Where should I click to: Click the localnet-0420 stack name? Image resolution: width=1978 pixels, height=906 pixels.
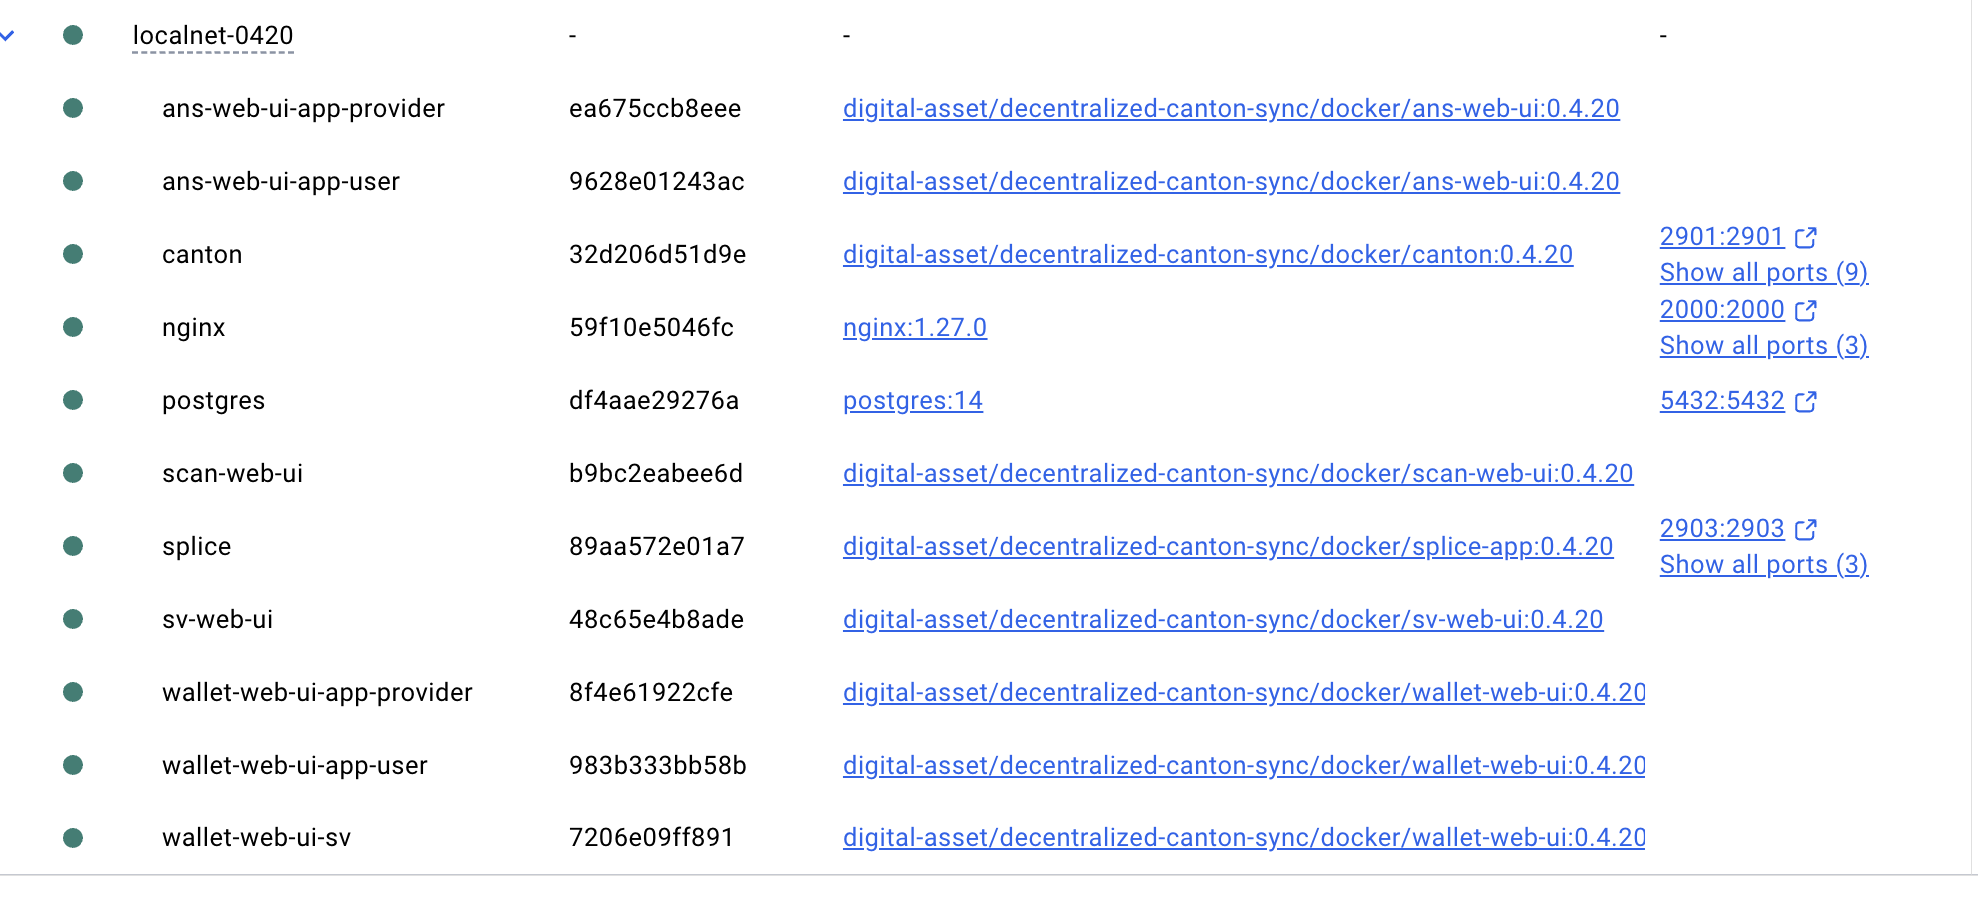pos(213,36)
